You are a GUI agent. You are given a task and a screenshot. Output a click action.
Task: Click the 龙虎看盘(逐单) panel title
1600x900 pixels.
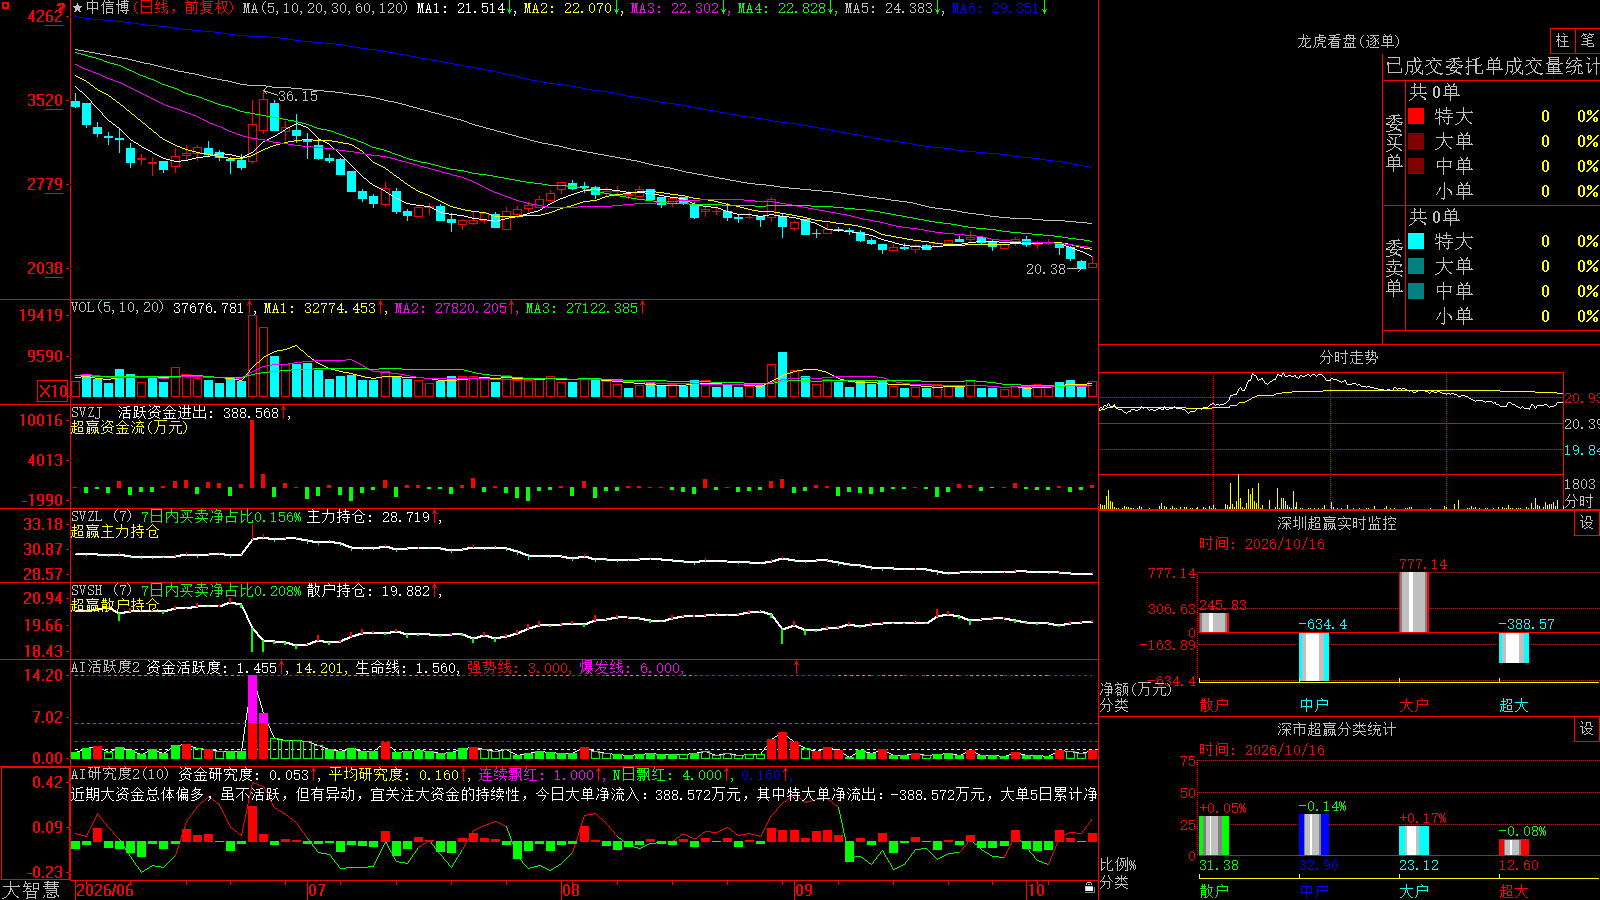click(x=1349, y=41)
